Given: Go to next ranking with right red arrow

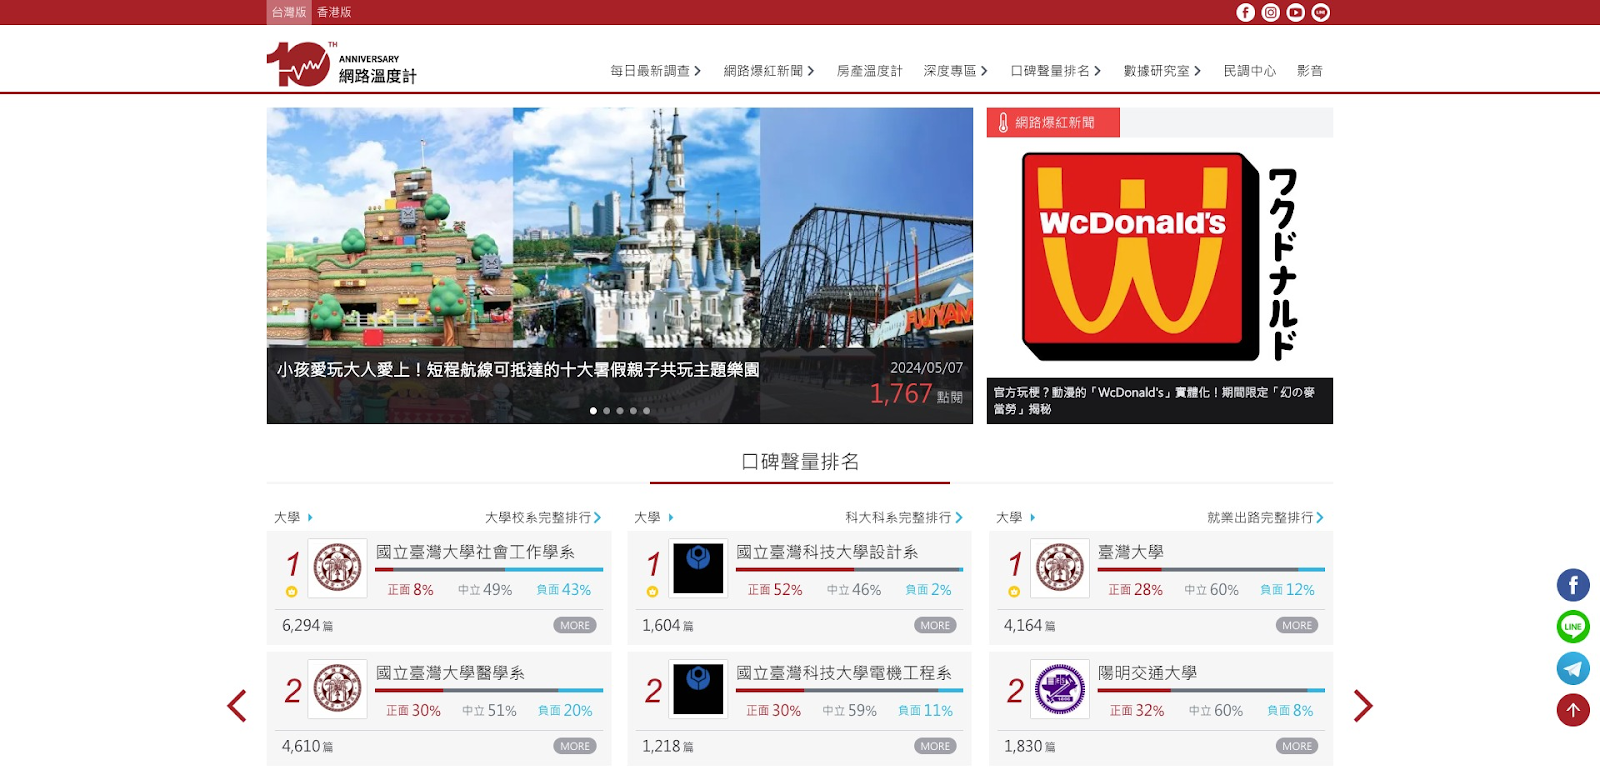Looking at the screenshot, I should pyautogui.click(x=1363, y=706).
